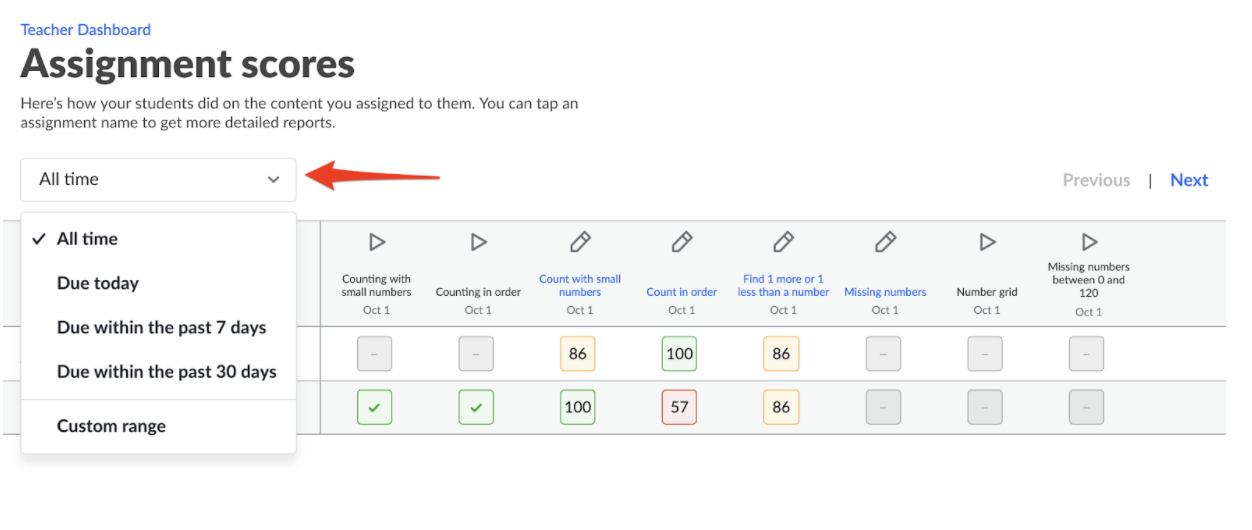Click the pencil icon above Count in order
This screenshot has height=530, width=1252.
[x=682, y=242]
